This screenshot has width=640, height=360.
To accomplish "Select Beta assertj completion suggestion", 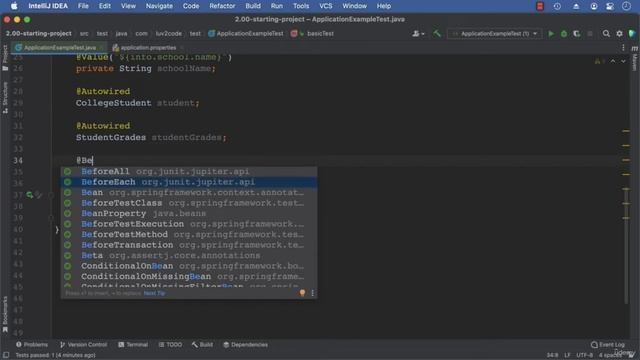I will tap(189, 256).
